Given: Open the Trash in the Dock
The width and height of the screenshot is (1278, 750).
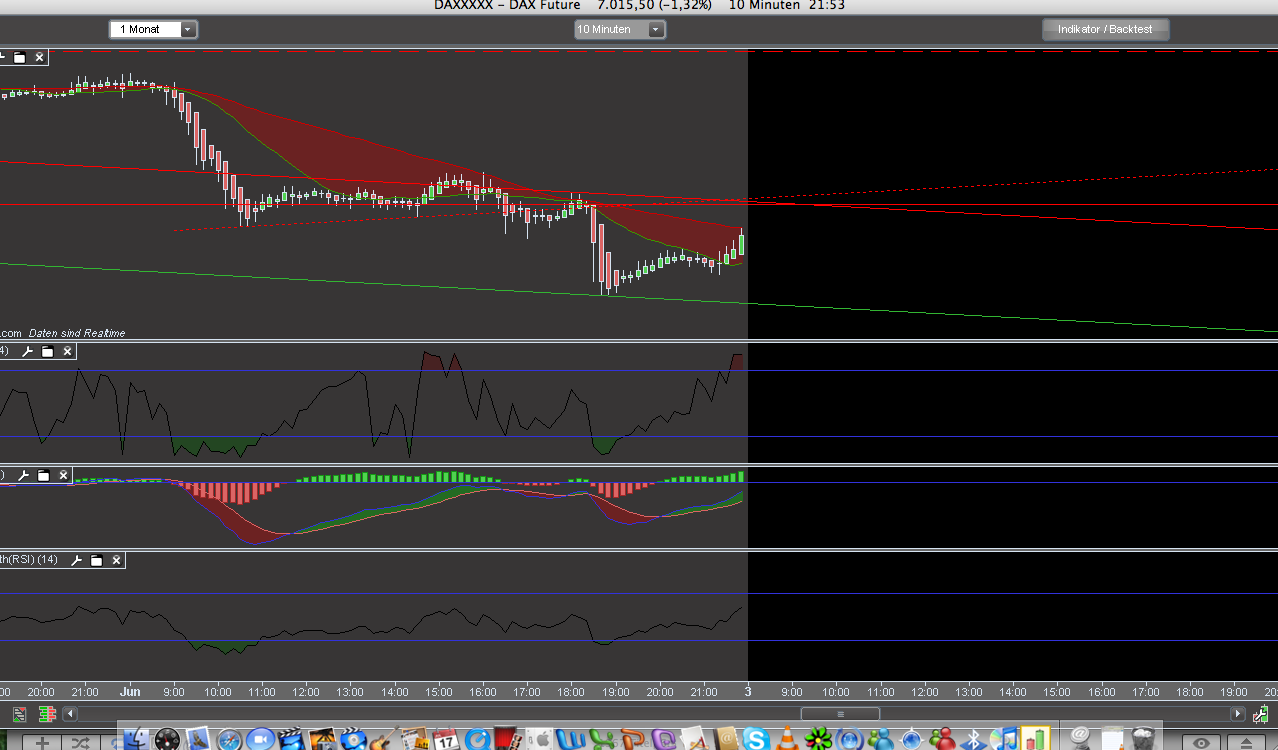Looking at the screenshot, I should (1141, 738).
